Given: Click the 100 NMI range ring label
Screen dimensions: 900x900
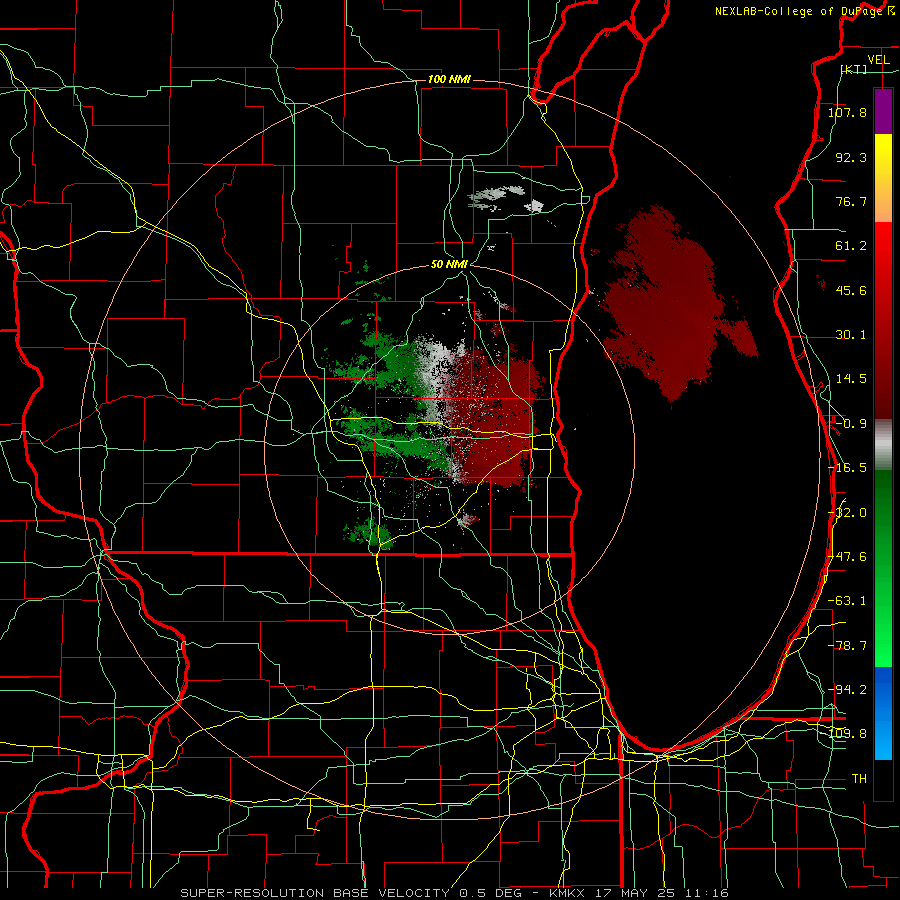Looking at the screenshot, I should point(449,79).
